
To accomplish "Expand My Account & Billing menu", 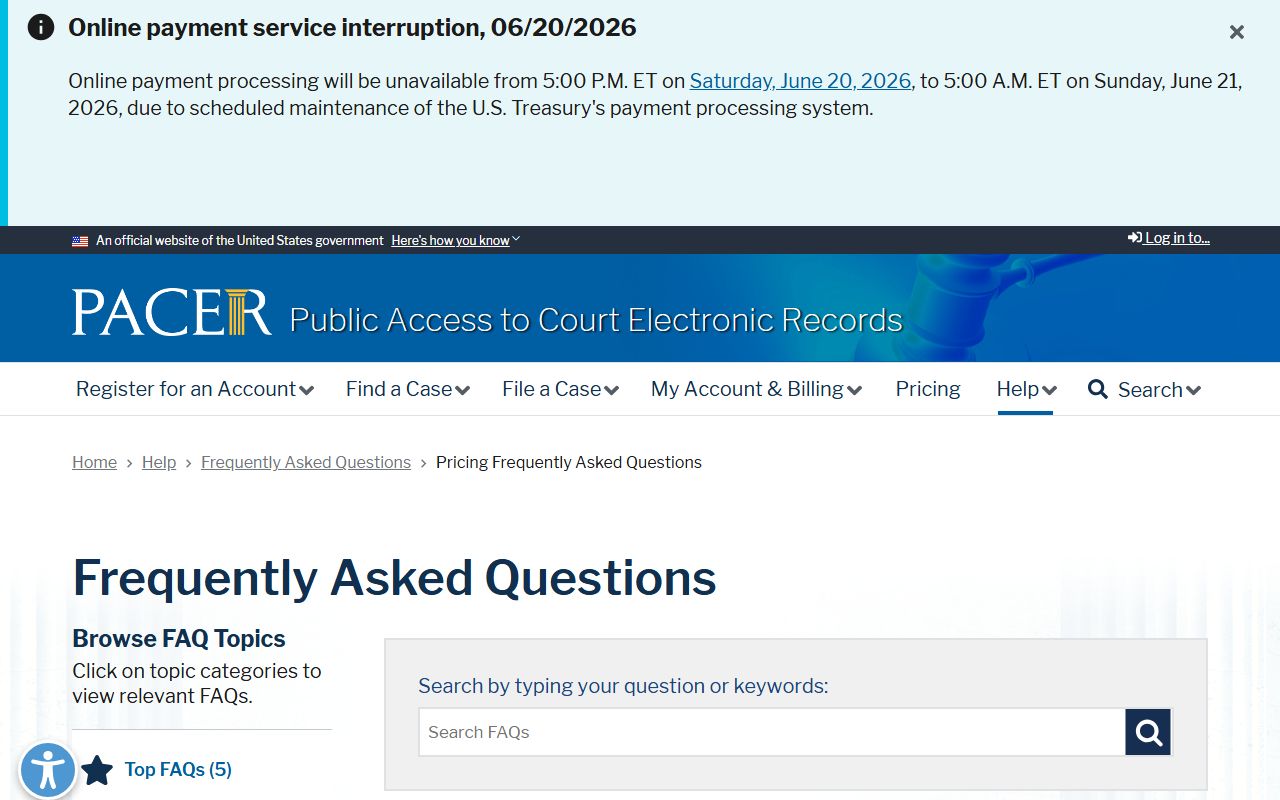I will click(x=756, y=389).
